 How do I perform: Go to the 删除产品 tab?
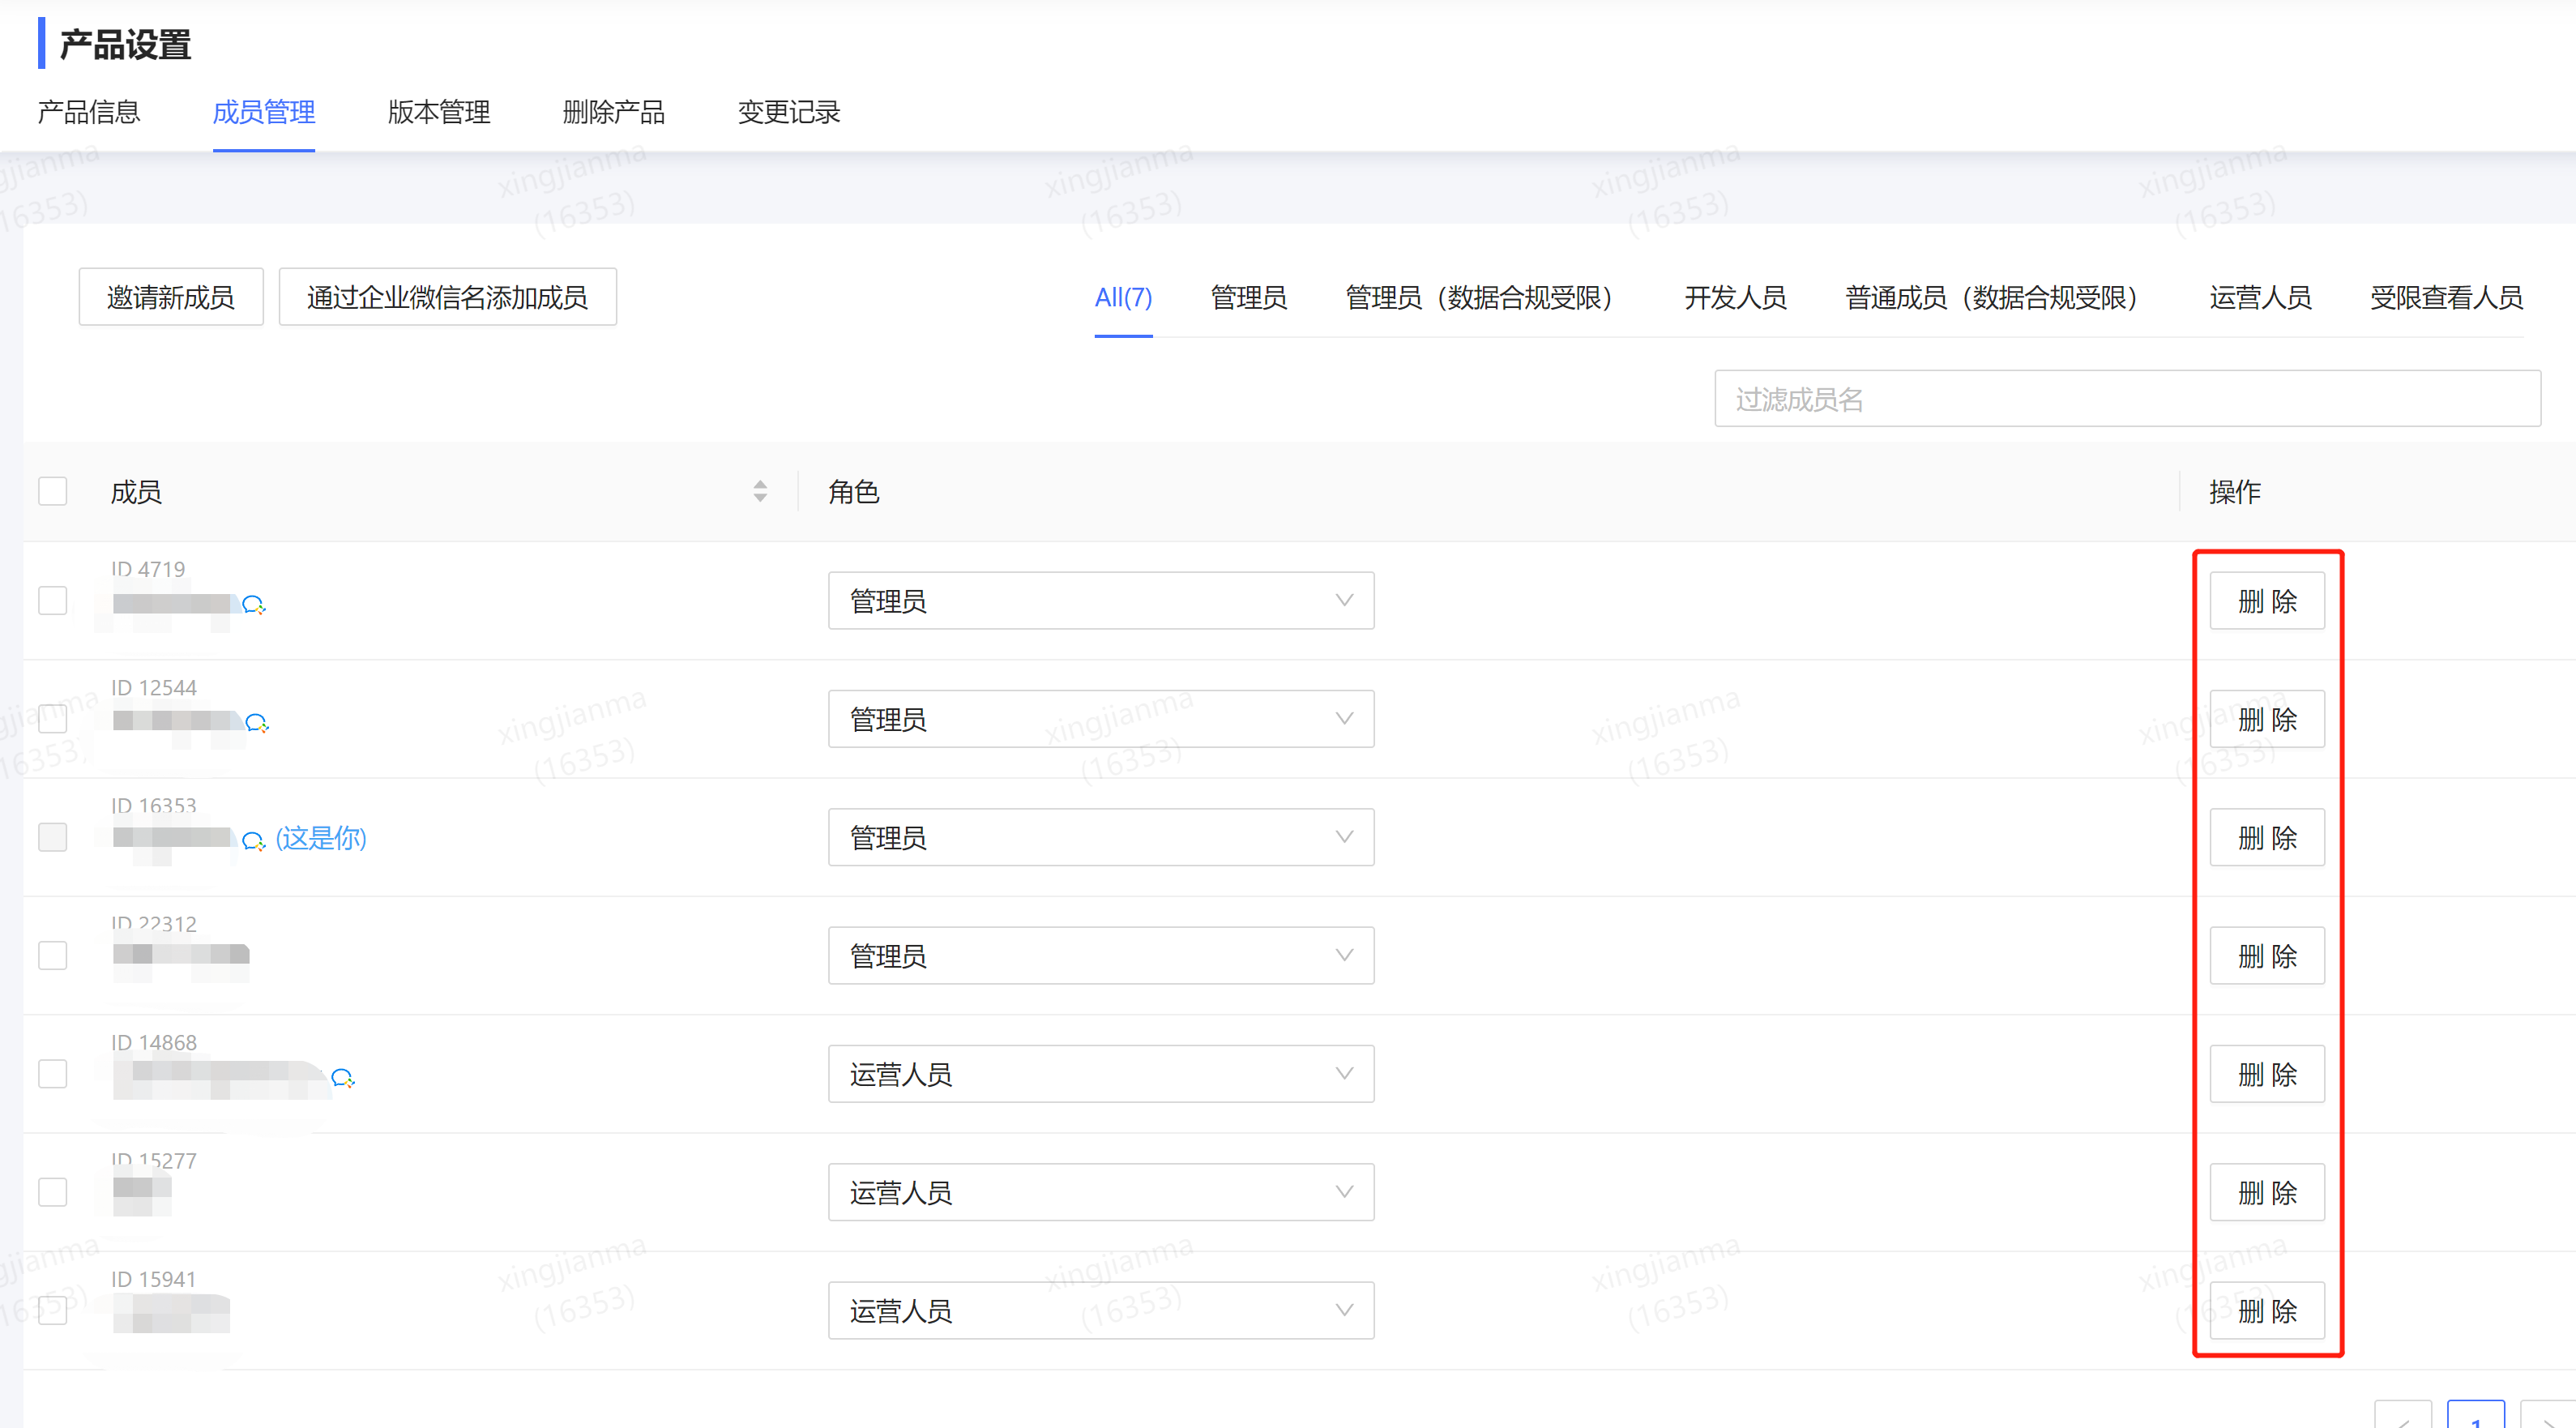(x=614, y=112)
